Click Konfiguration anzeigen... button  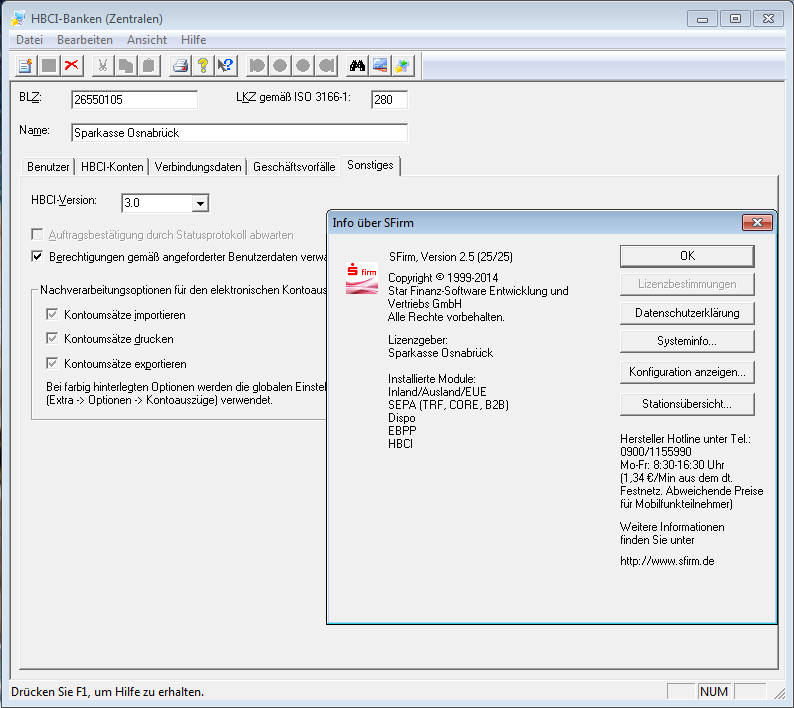687,372
